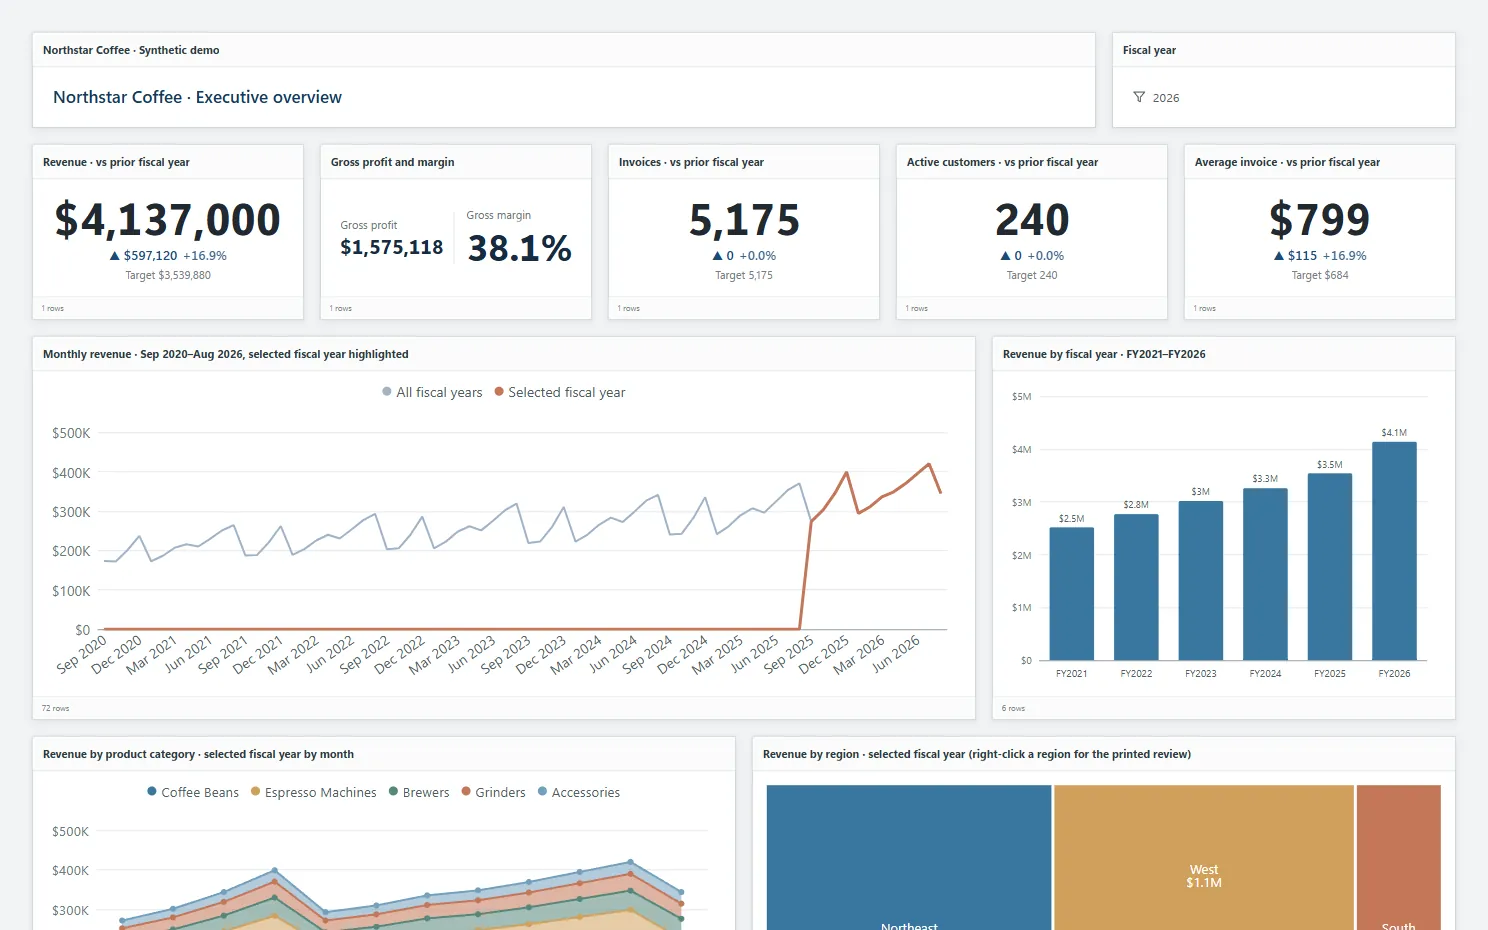Click the $4.1M label above FY2026 bar

[x=1394, y=433]
